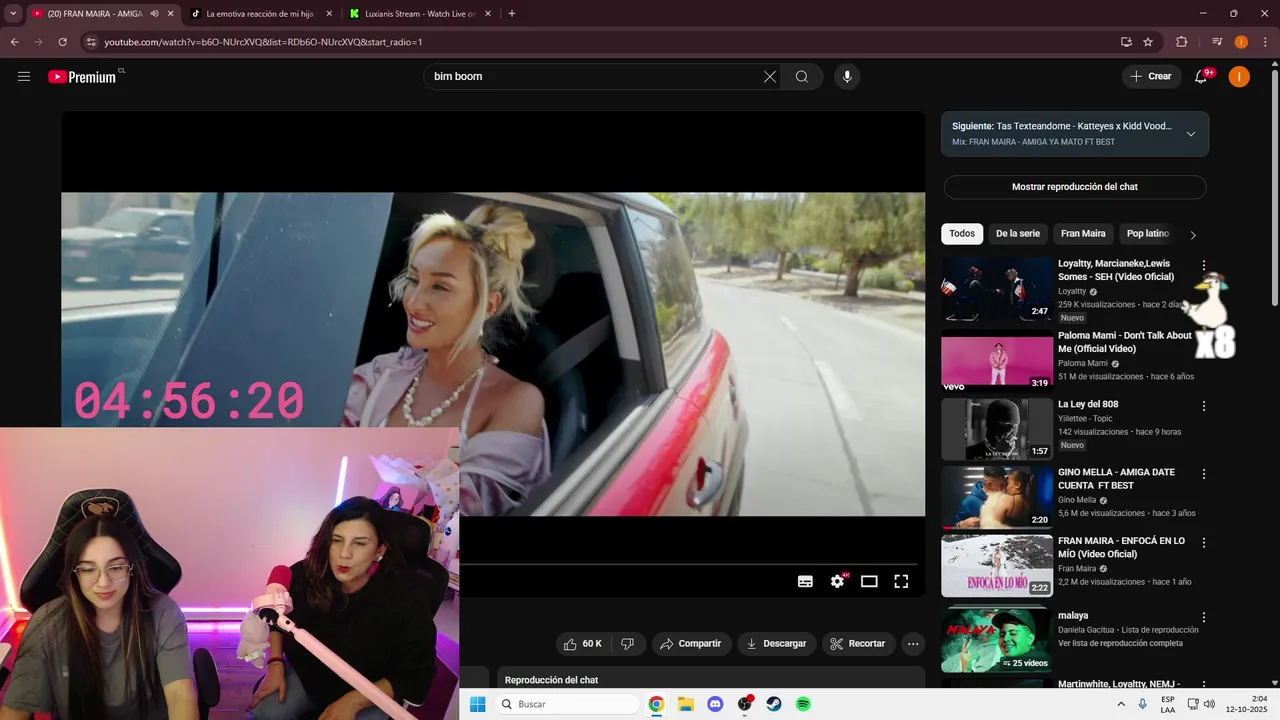Like the video with 60 K likes
1280x720 pixels.
583,644
